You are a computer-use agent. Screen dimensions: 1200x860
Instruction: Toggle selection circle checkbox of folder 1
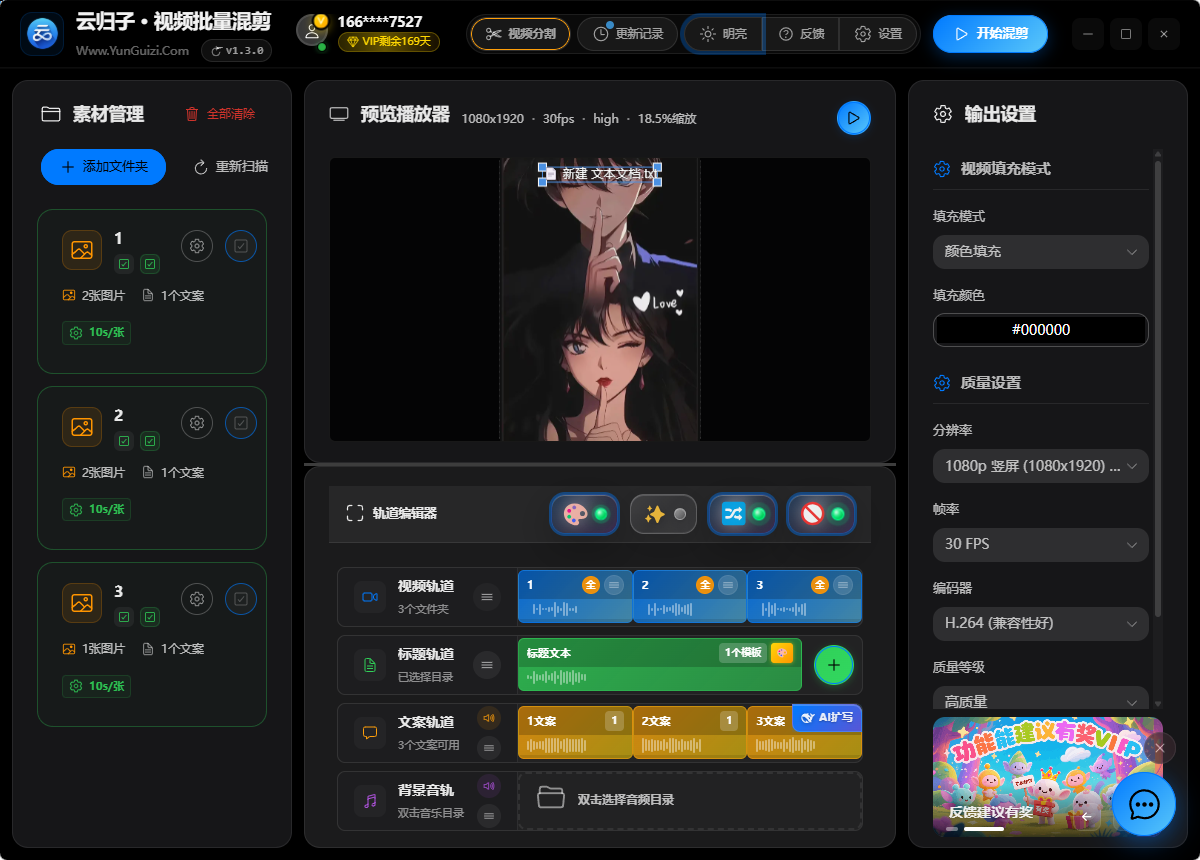click(241, 246)
